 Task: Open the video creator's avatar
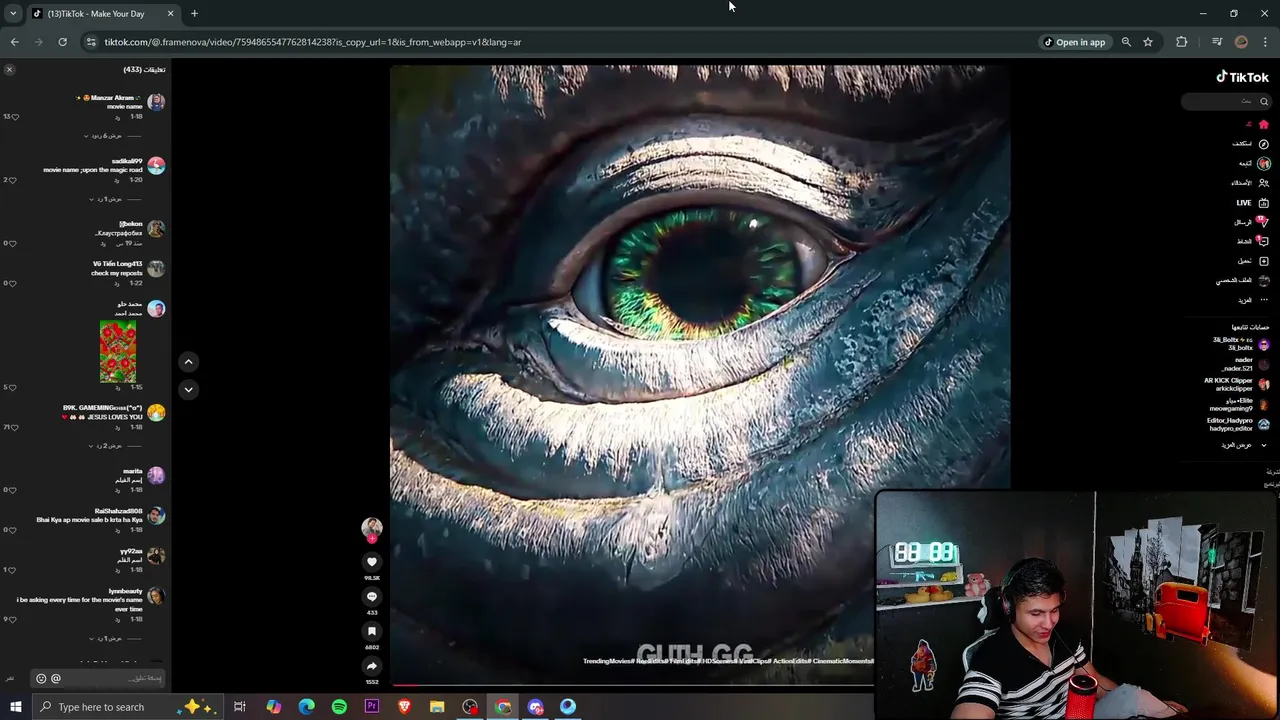coord(372,527)
